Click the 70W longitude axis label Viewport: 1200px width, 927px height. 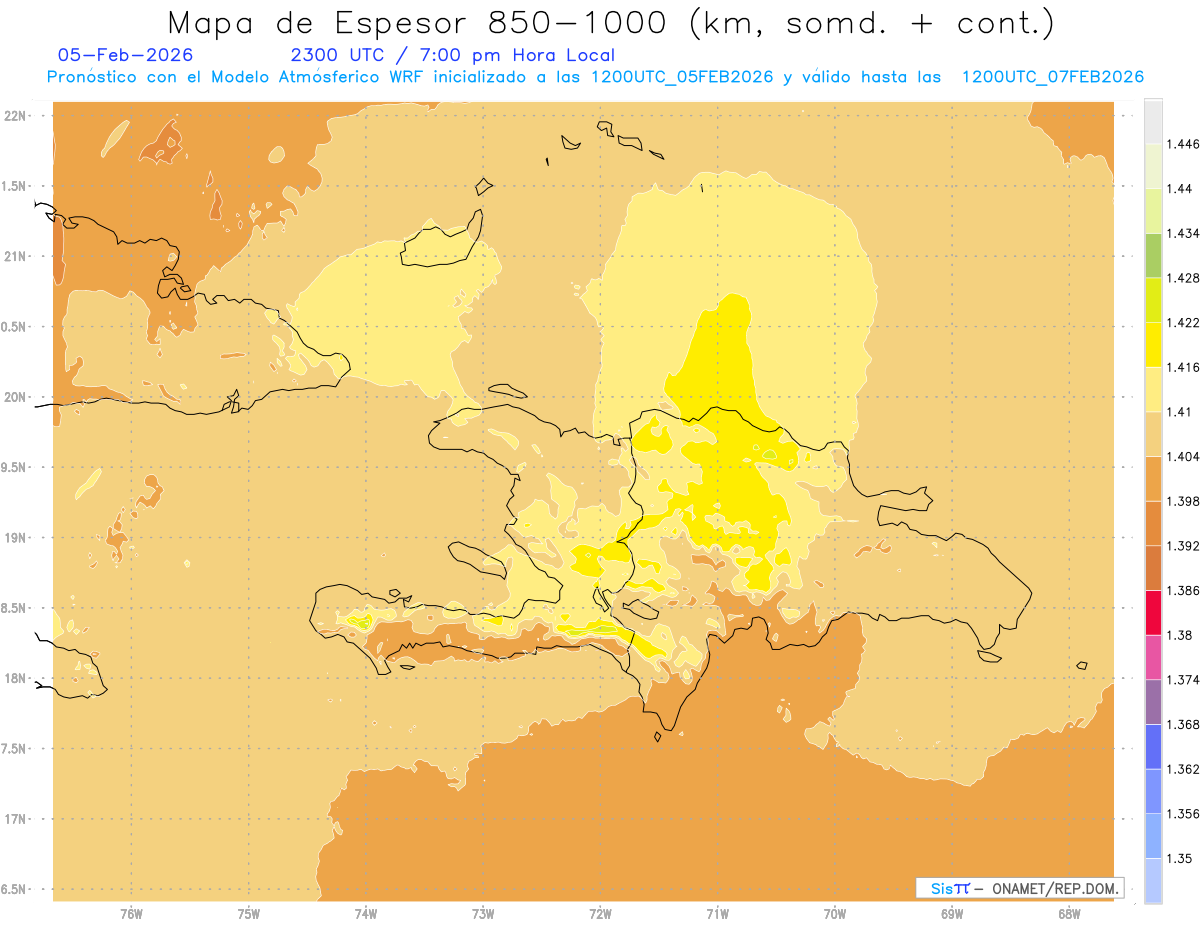tap(835, 914)
